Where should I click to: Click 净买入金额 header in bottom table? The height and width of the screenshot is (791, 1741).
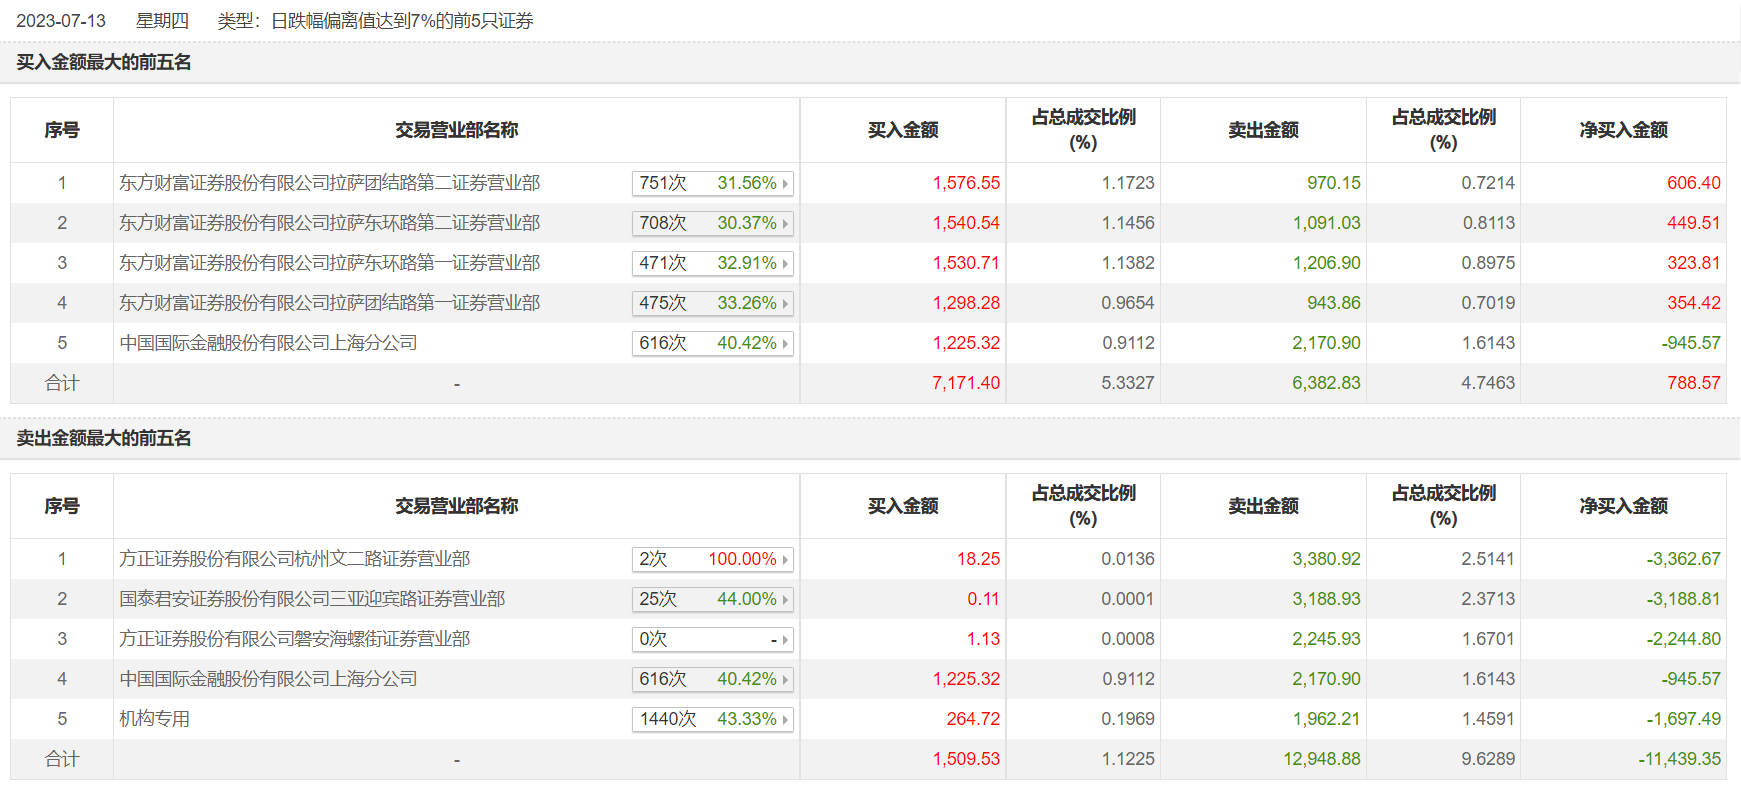click(x=1623, y=506)
